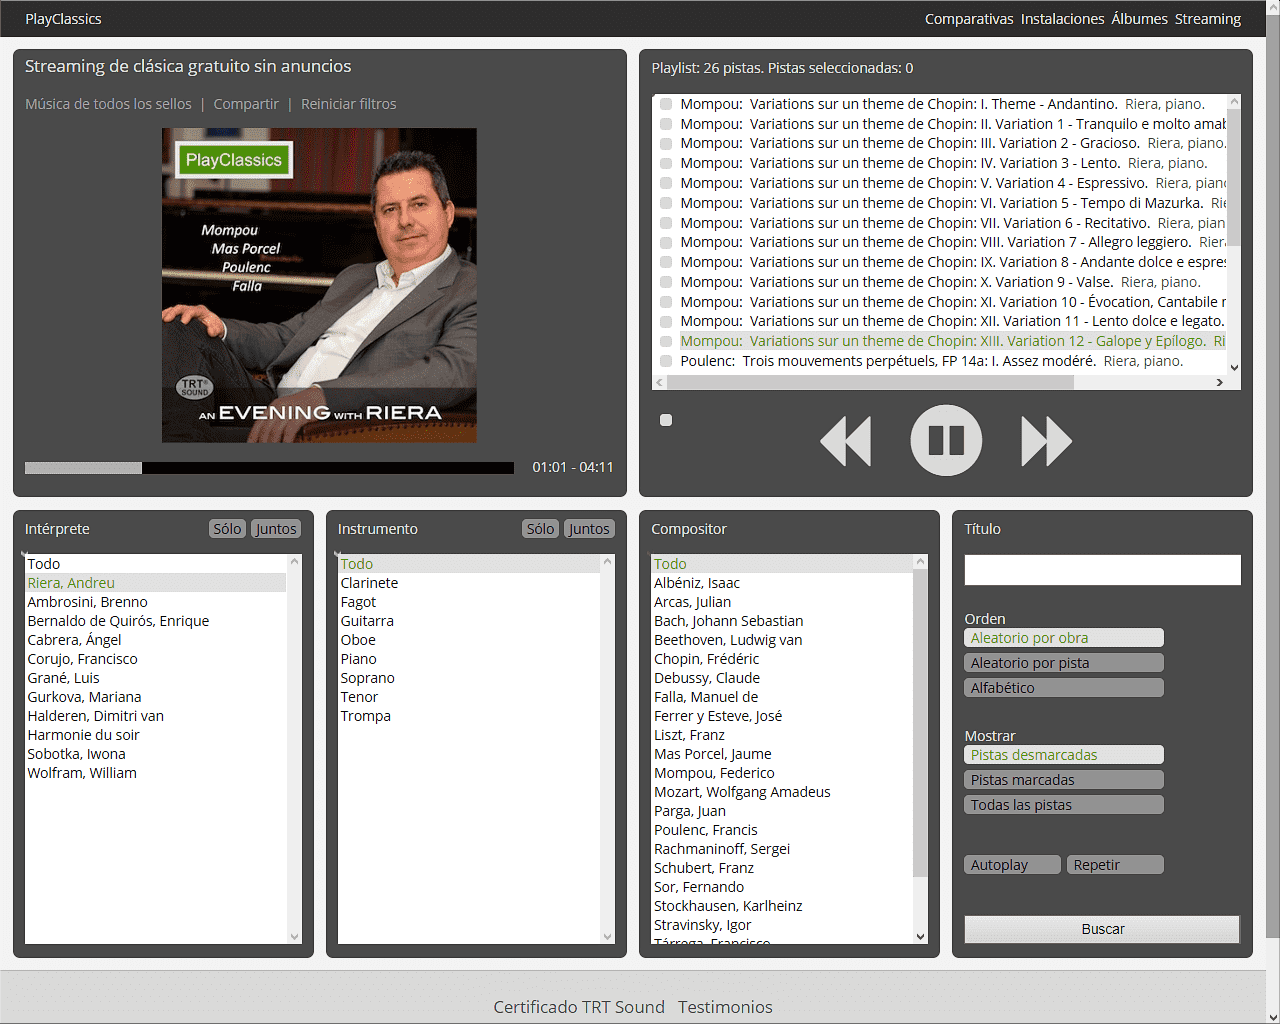Open the Testimonios footer link
The image size is (1280, 1024).
(725, 1007)
